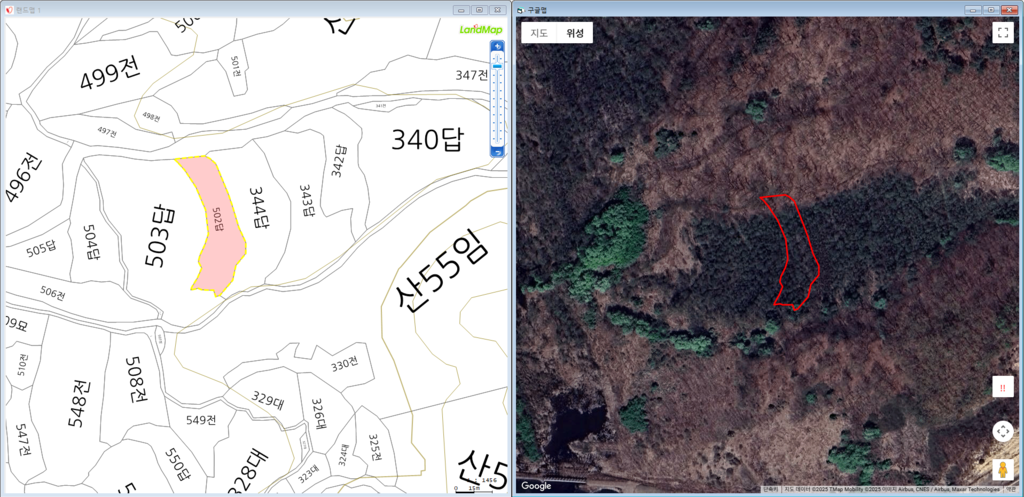Maximize the 구글맵 window
This screenshot has height=497, width=1024.
(992, 9)
